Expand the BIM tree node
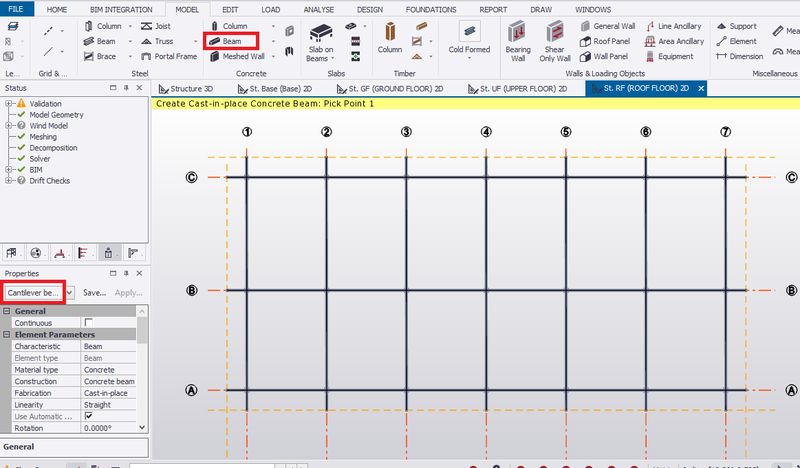This screenshot has height=468, width=800. point(9,169)
